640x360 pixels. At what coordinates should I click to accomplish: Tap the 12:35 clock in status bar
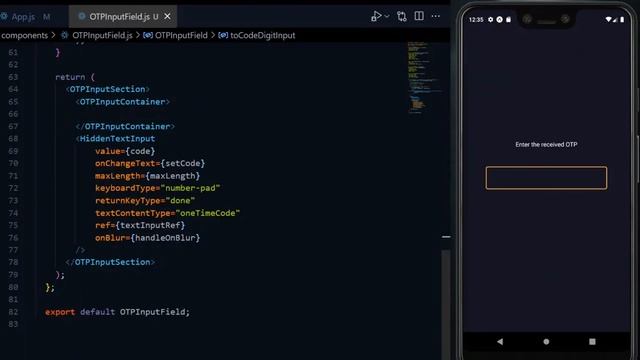(476, 20)
